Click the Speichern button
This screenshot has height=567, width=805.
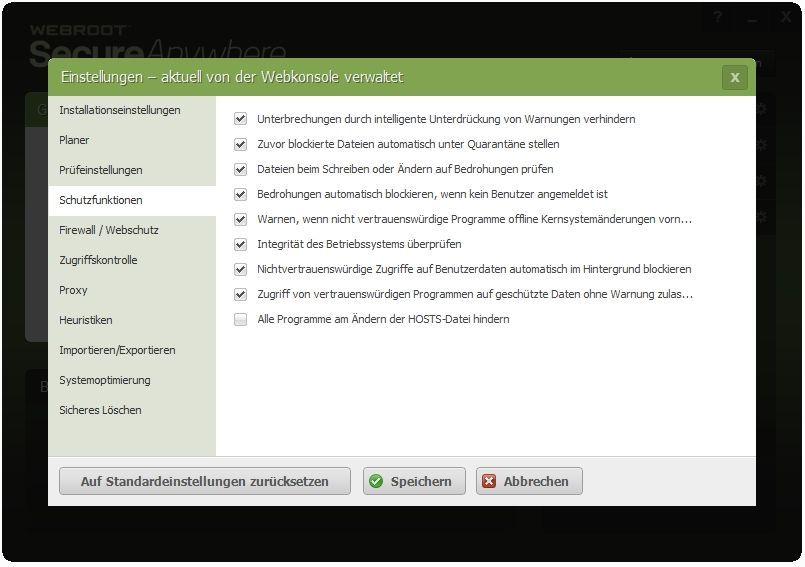tap(413, 481)
